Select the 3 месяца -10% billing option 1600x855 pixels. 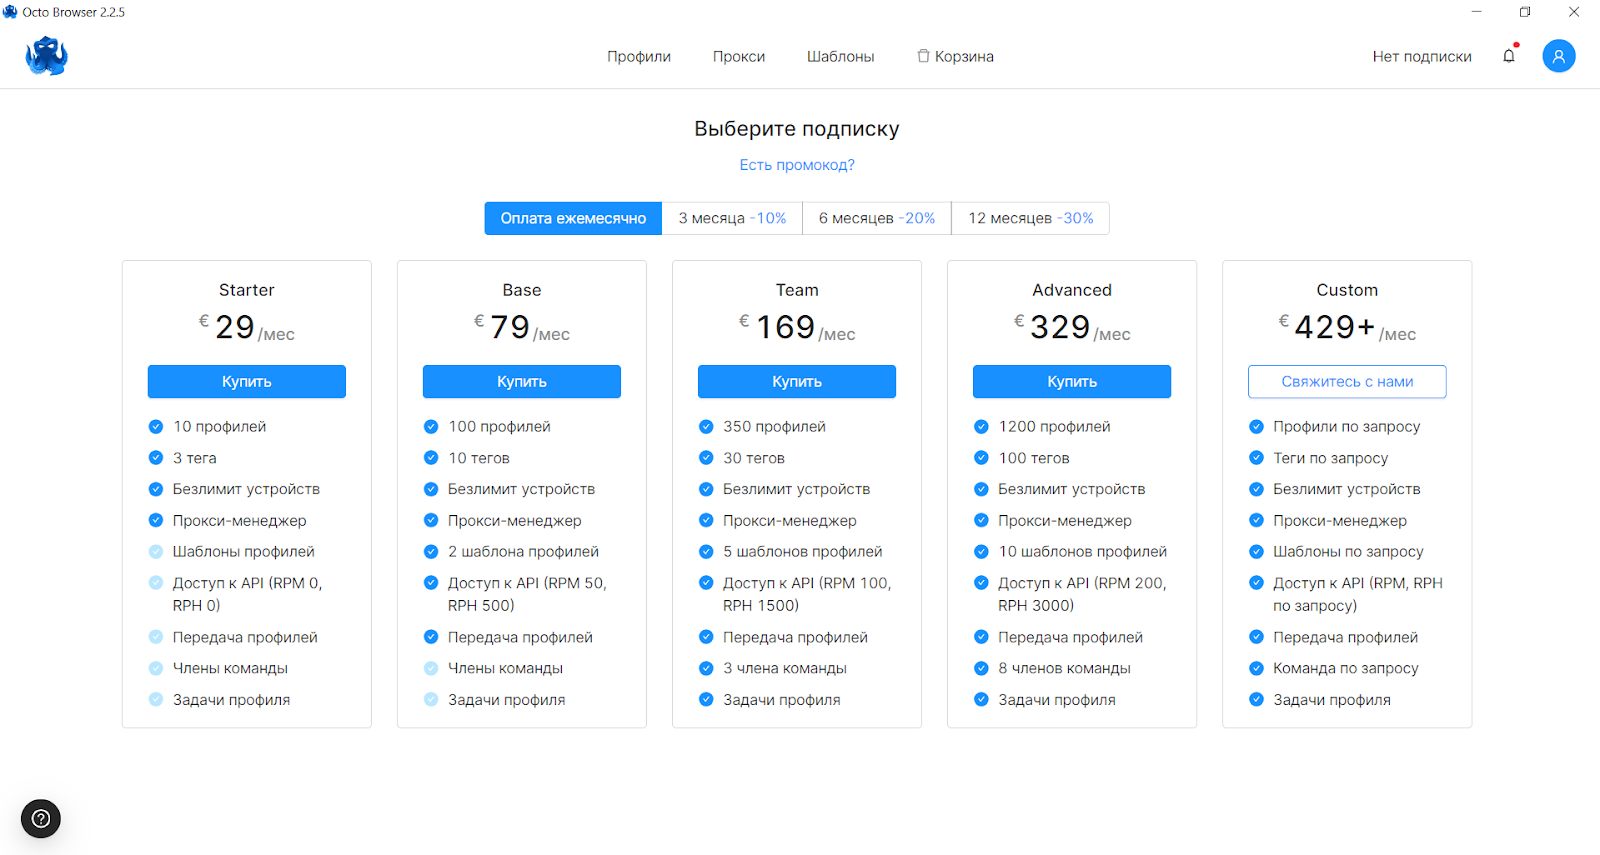[x=732, y=218]
